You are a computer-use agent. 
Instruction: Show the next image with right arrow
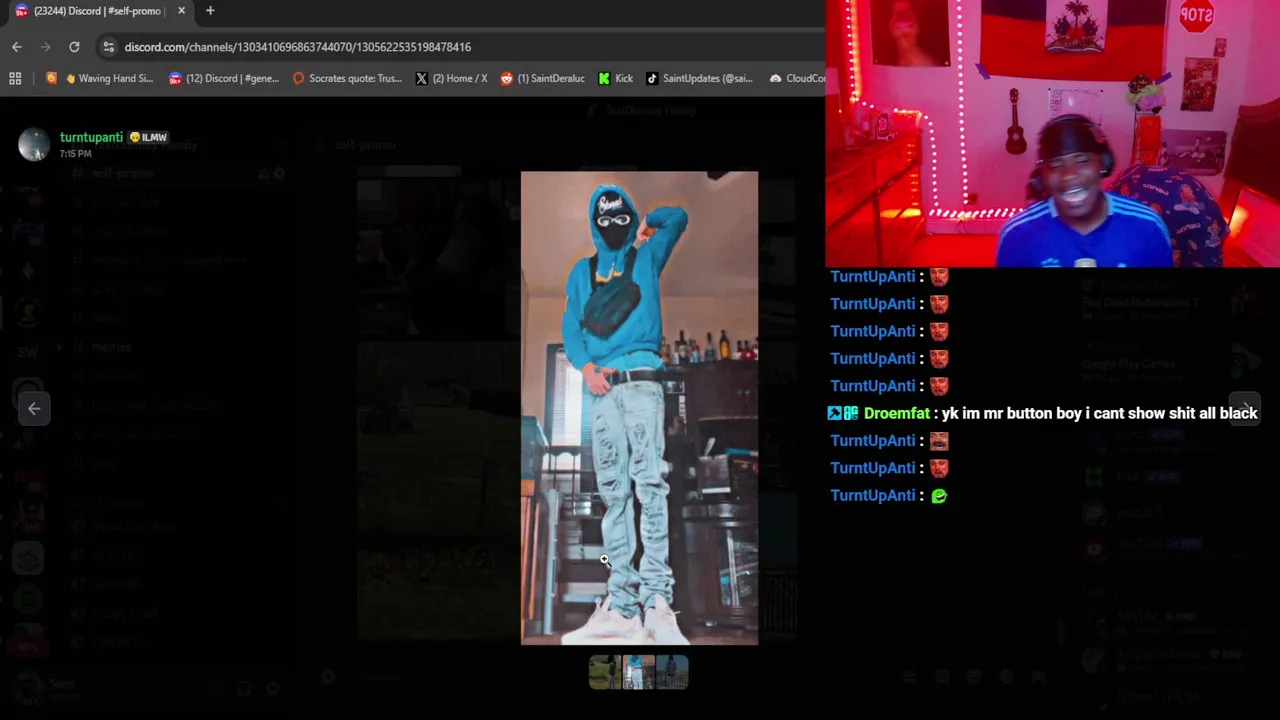tap(1244, 408)
